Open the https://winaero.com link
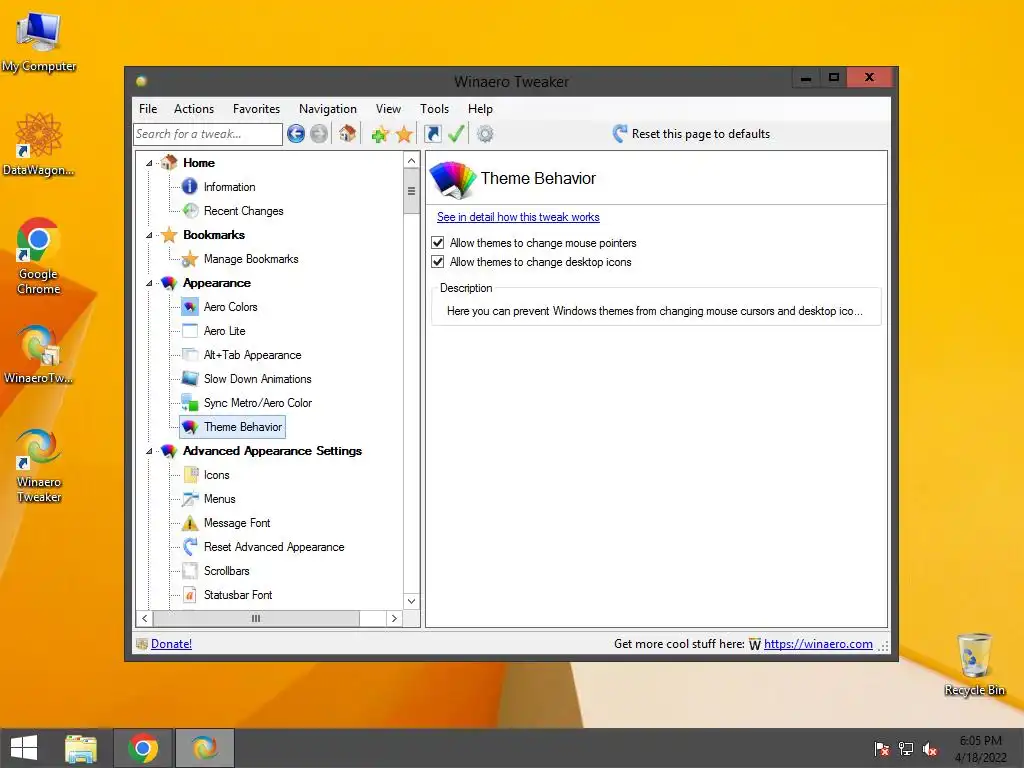 tap(818, 644)
